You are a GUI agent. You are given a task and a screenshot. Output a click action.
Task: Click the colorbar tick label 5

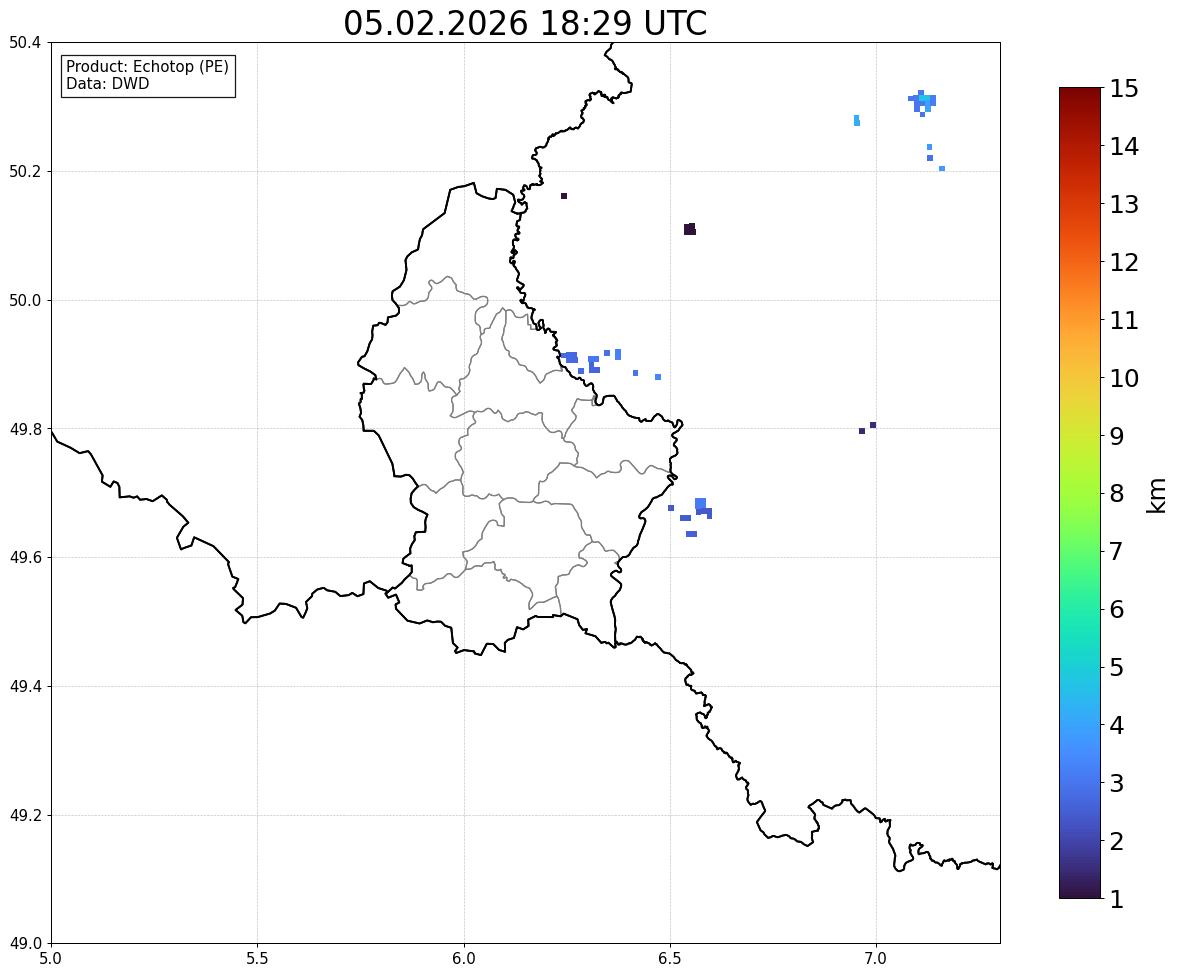point(1117,667)
